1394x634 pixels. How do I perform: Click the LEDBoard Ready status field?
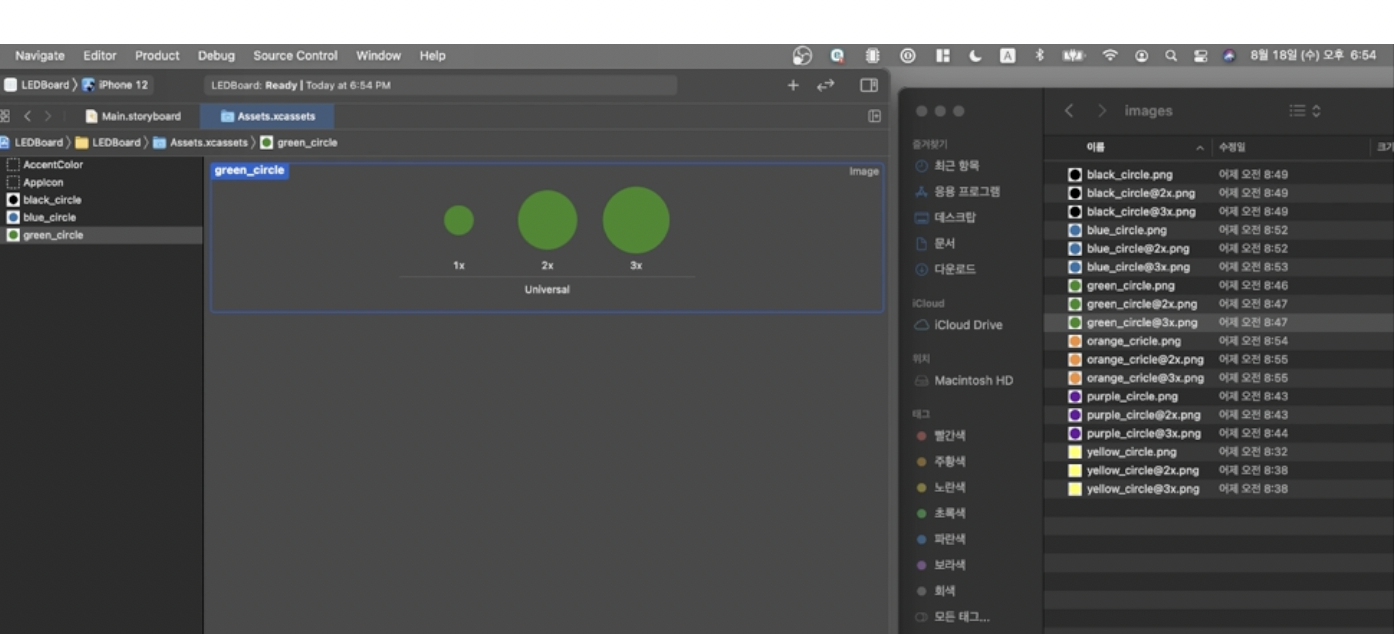click(440, 86)
